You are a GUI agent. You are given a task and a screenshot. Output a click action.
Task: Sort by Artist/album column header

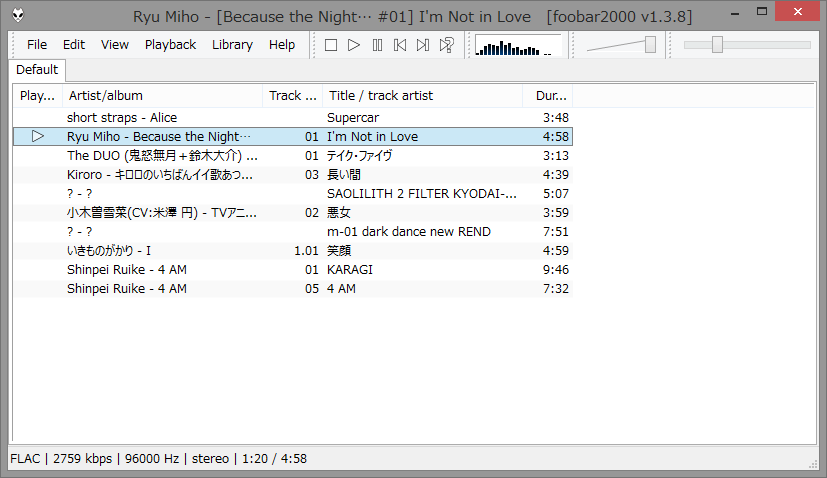click(x=162, y=95)
